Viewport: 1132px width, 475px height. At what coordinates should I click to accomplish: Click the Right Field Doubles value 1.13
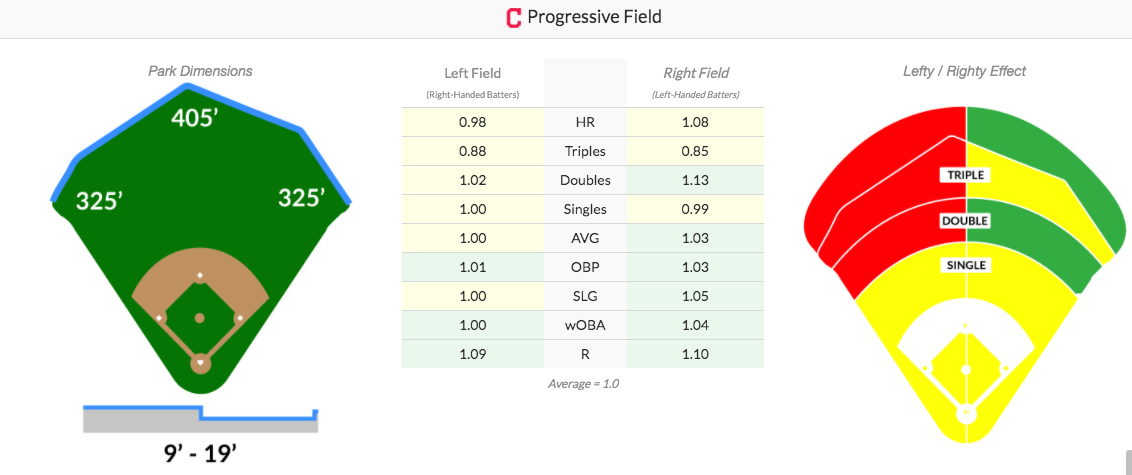tap(695, 180)
